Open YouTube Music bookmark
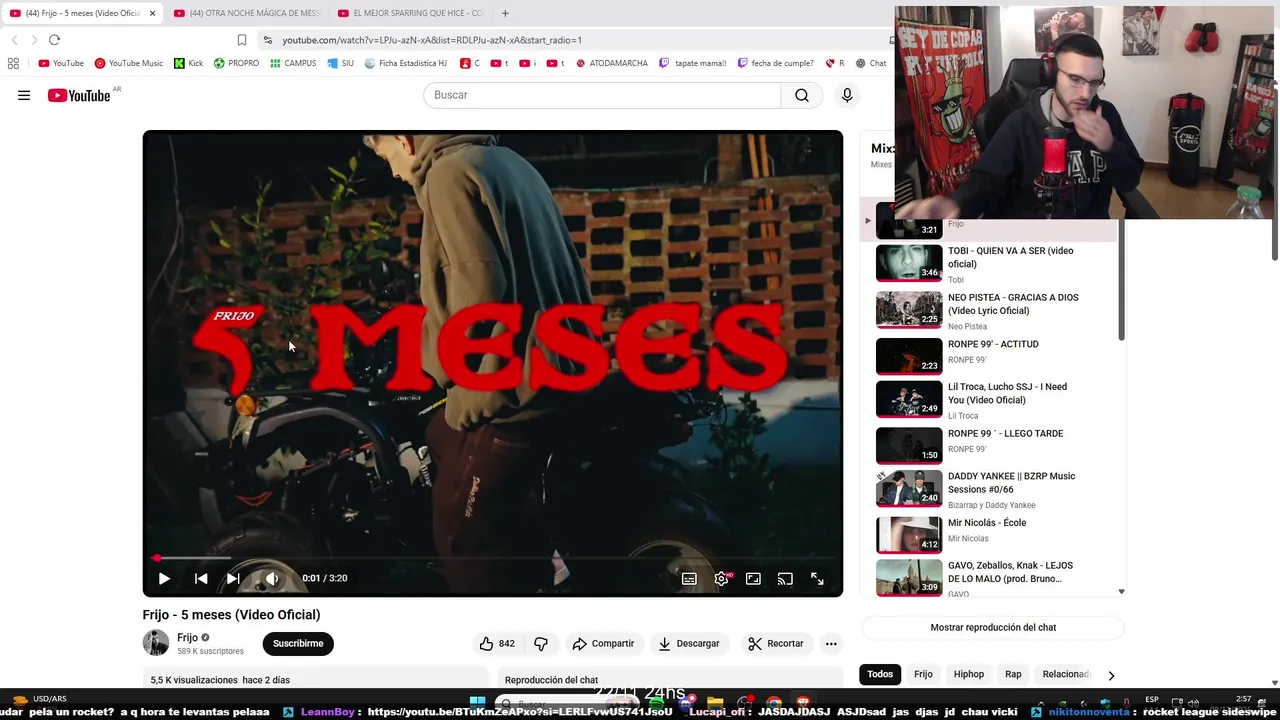The image size is (1280, 720). tap(128, 63)
